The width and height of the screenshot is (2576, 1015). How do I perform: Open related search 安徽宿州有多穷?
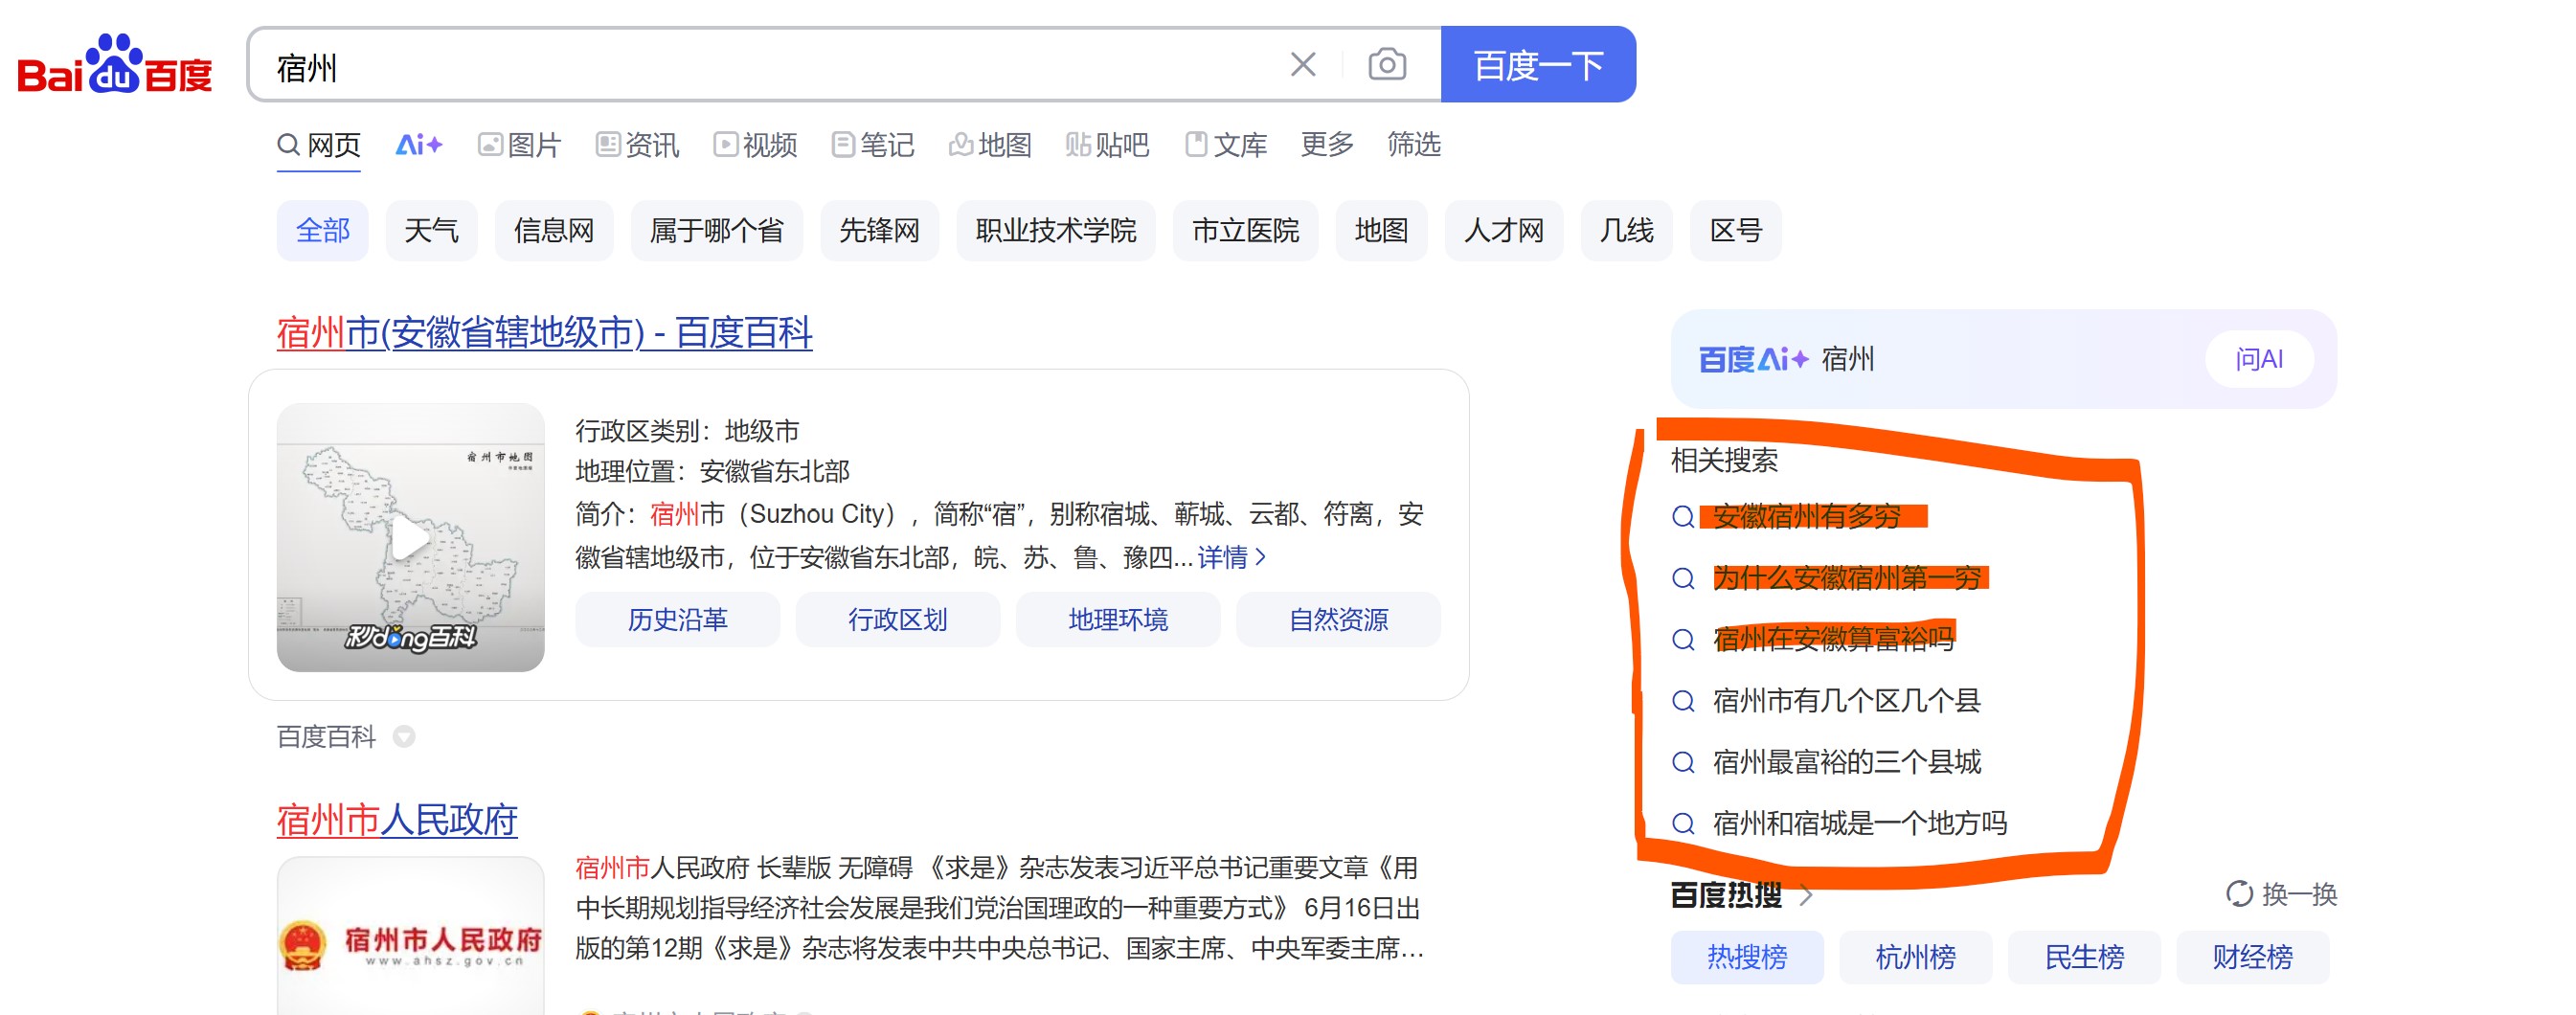pyautogui.click(x=1806, y=517)
